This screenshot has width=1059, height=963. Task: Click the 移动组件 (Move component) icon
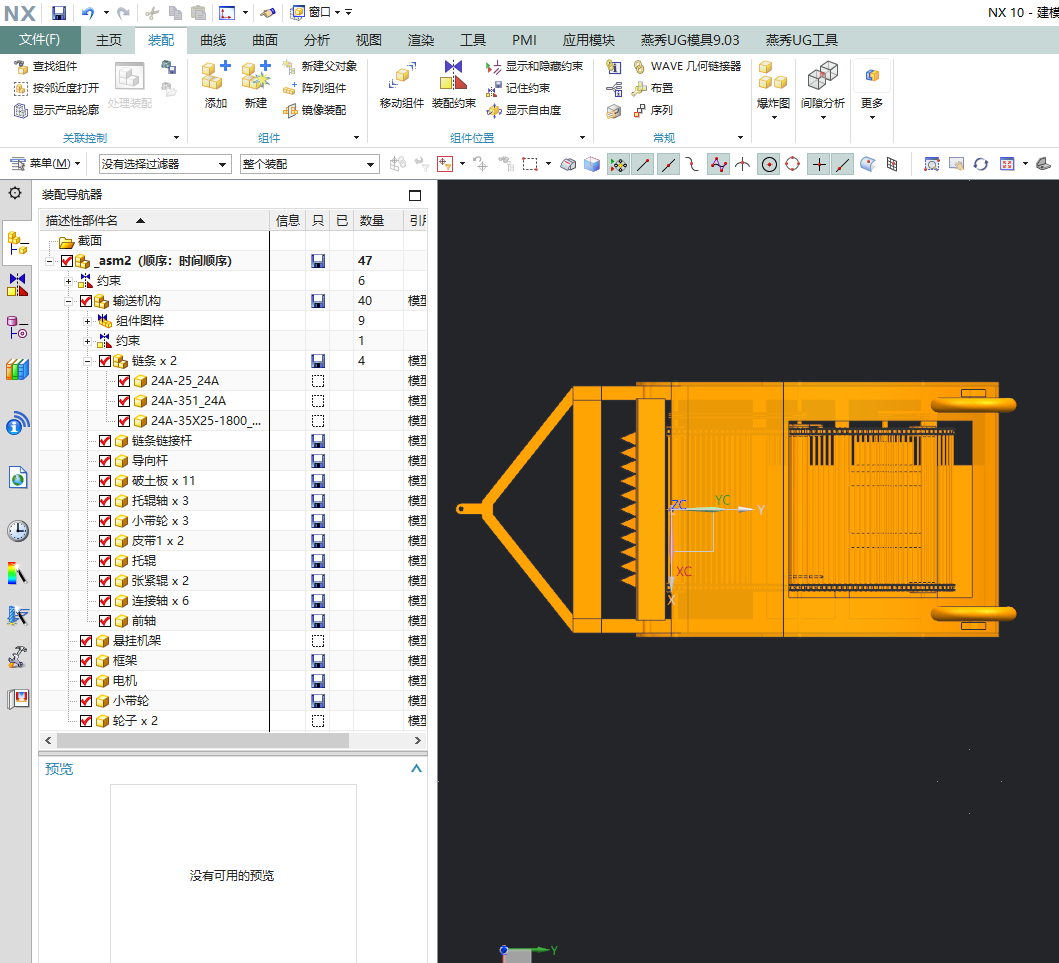(x=402, y=77)
